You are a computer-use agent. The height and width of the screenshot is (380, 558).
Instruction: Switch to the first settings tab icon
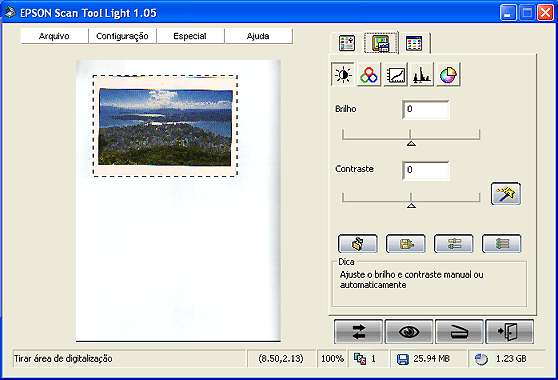tap(347, 43)
